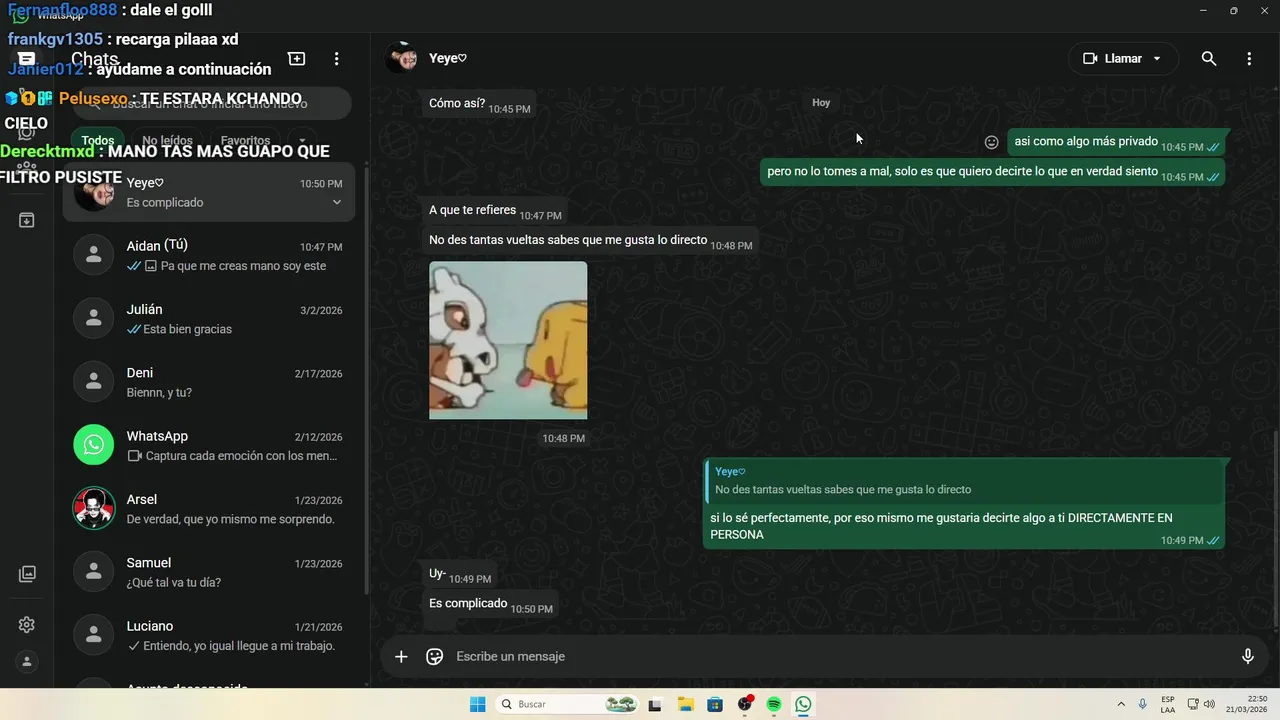Click the 'Hoy' date label

821,103
